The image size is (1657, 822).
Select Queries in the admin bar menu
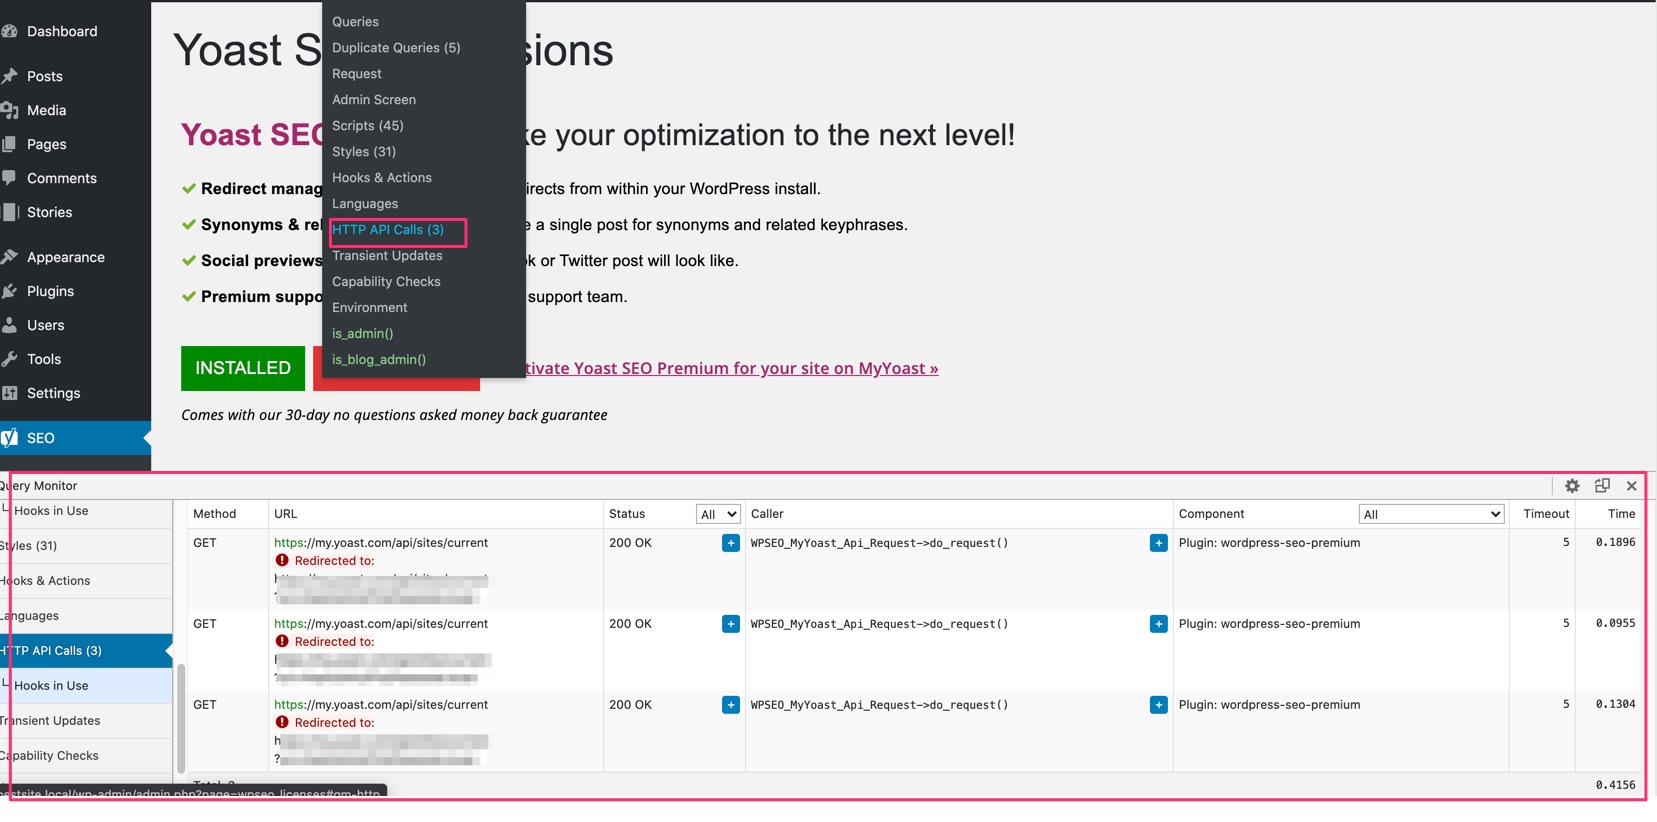click(355, 22)
